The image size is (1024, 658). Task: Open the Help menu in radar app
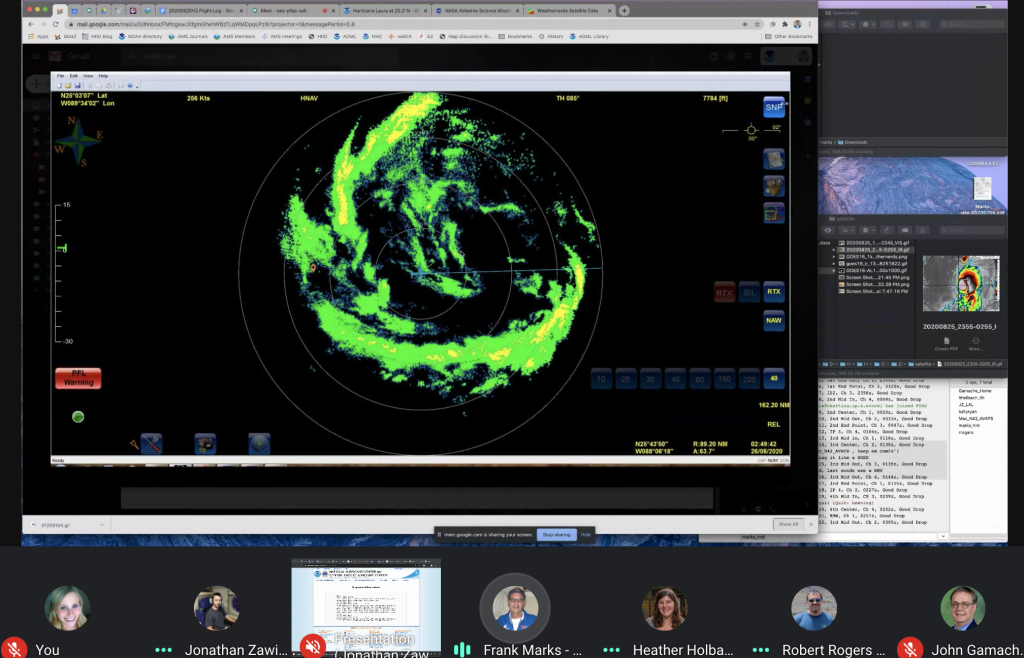[103, 76]
